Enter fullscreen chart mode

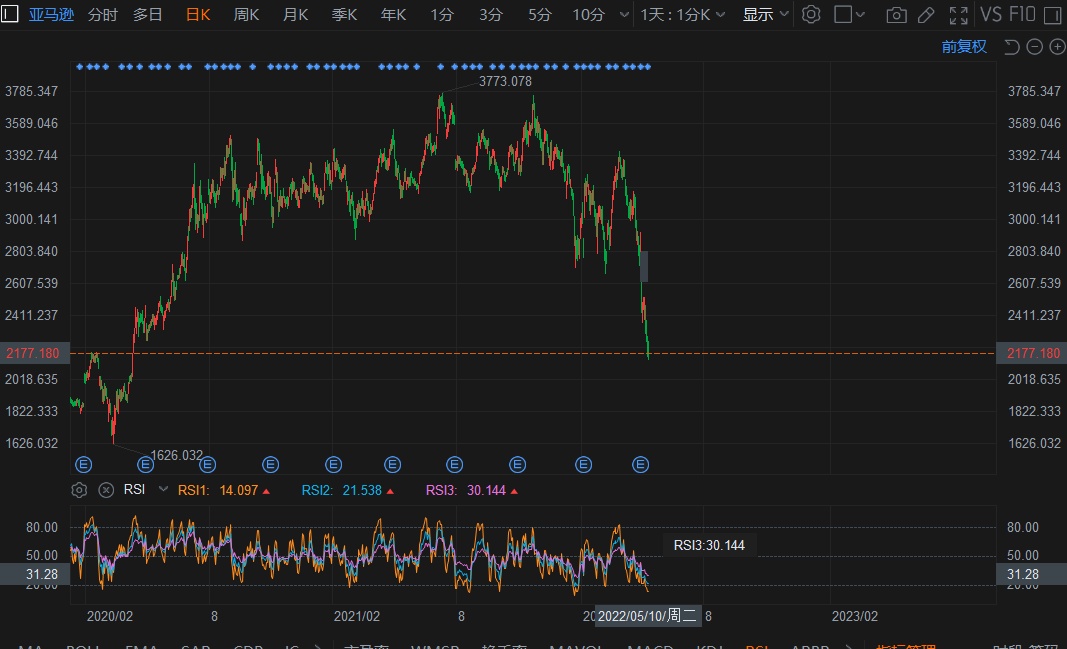tap(958, 15)
